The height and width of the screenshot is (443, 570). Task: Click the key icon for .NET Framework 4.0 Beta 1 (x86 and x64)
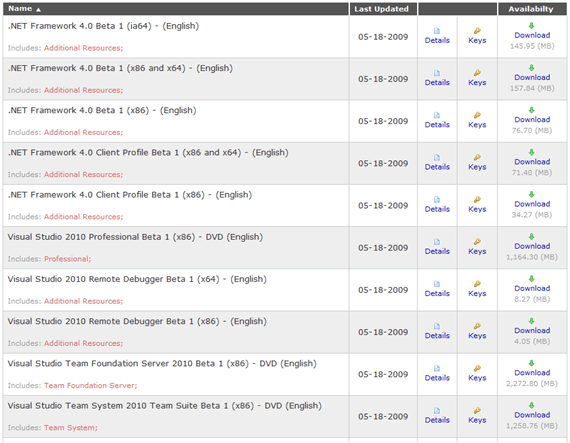[x=477, y=73]
